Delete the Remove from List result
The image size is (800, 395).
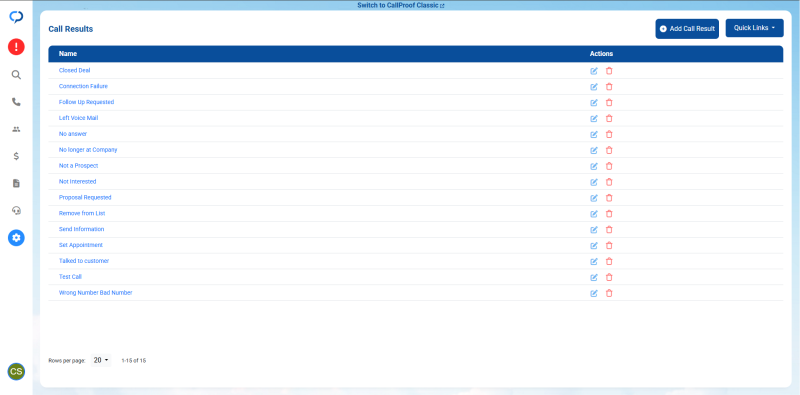[x=609, y=213]
